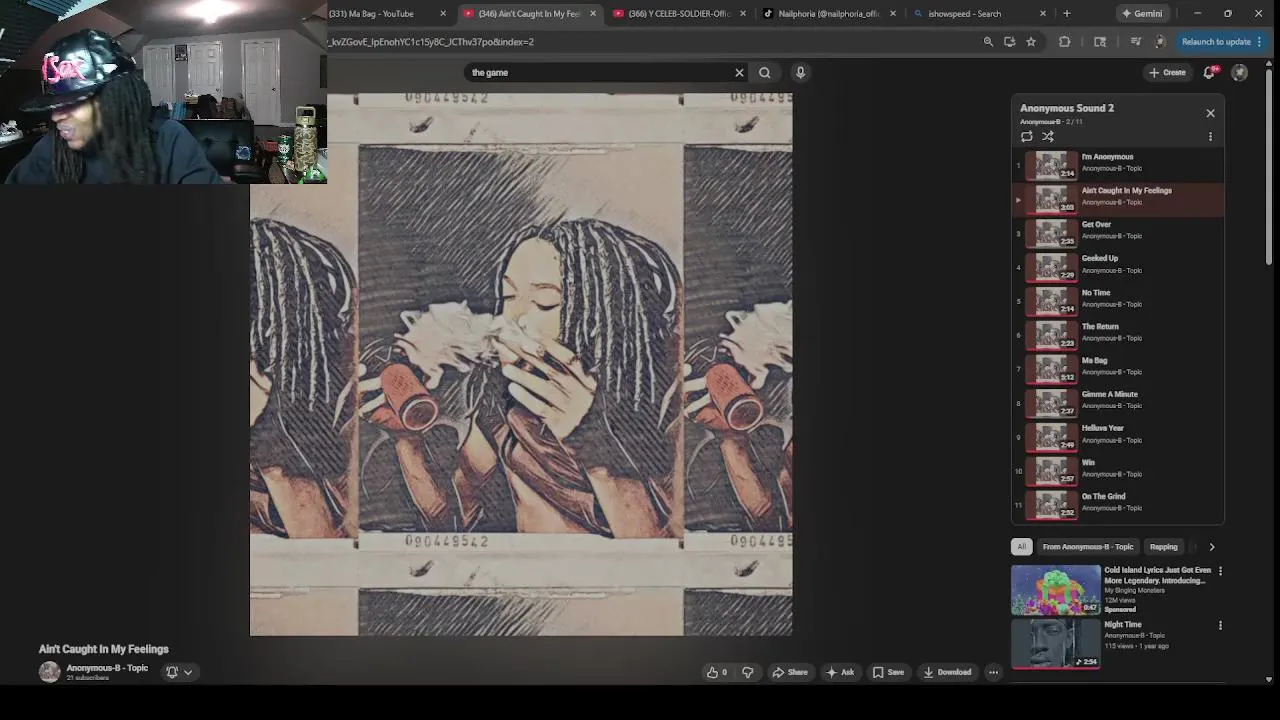Toggle shuffle for the Anonymous Sound 2 playlist
This screenshot has width=1280, height=720.
1048,137
